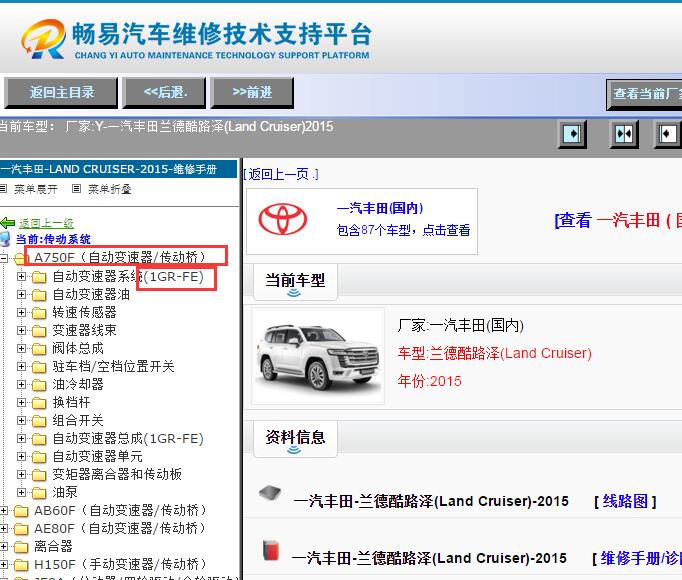Click the folder icon for 自动变速器单元
Viewport: 682px width, 580px height.
39,457
